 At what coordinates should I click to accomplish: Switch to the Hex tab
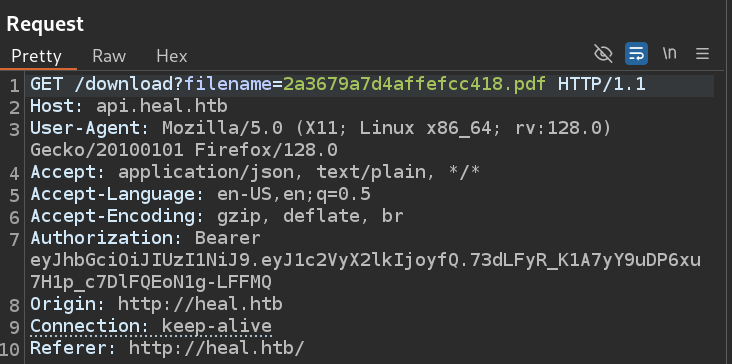point(172,56)
